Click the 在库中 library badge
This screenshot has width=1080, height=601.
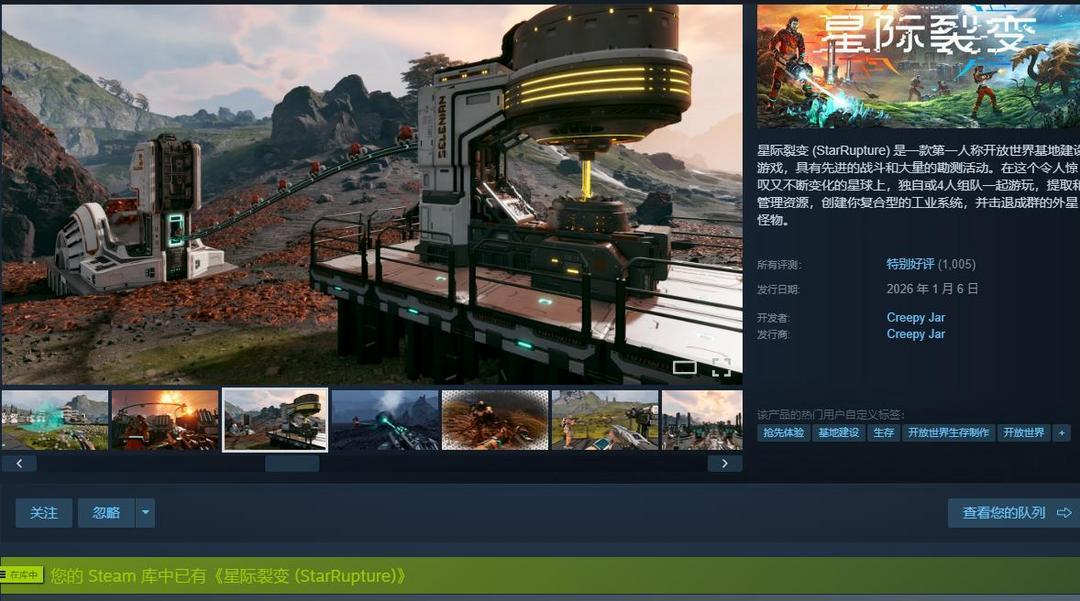click(21, 575)
